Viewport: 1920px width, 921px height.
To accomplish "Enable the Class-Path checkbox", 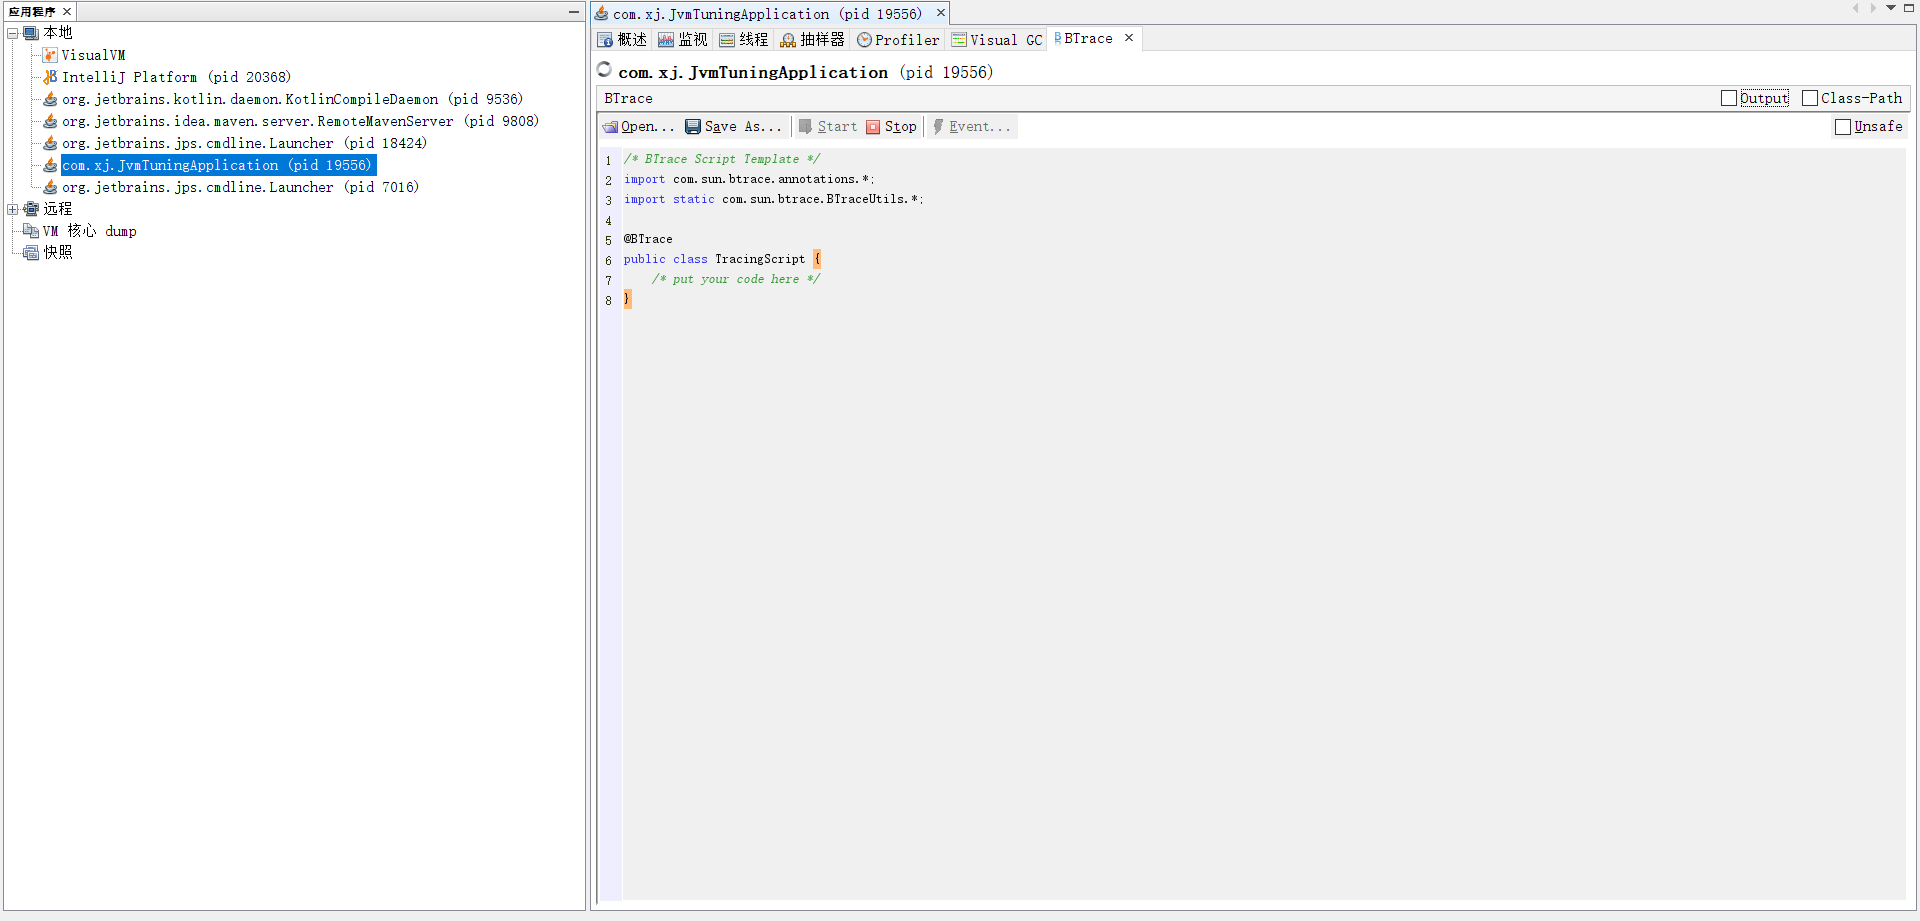I will coord(1810,98).
